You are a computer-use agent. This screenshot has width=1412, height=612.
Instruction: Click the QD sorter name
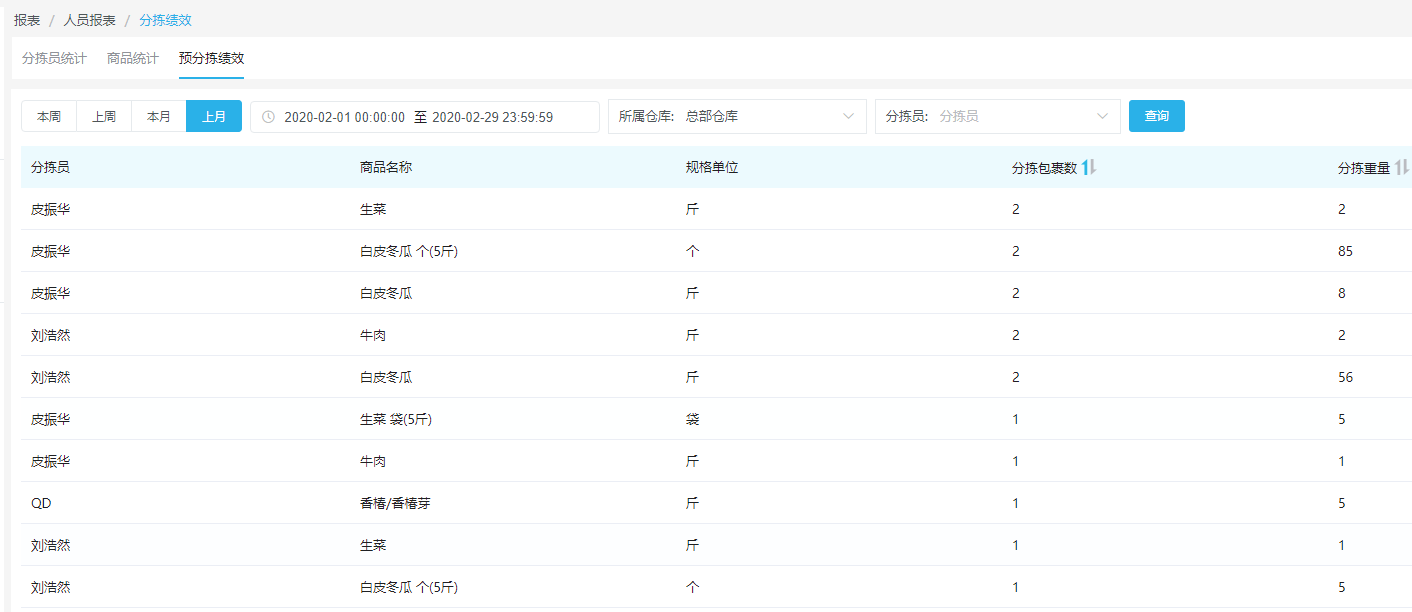(41, 503)
